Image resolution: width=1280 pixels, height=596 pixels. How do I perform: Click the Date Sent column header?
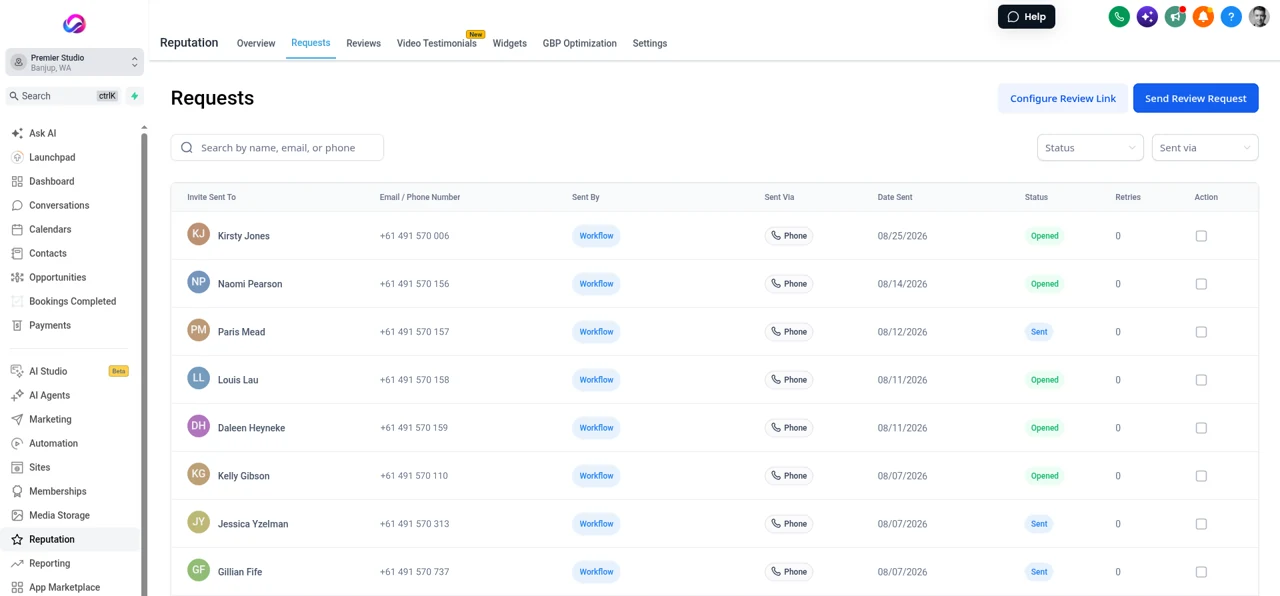pyautogui.click(x=895, y=197)
